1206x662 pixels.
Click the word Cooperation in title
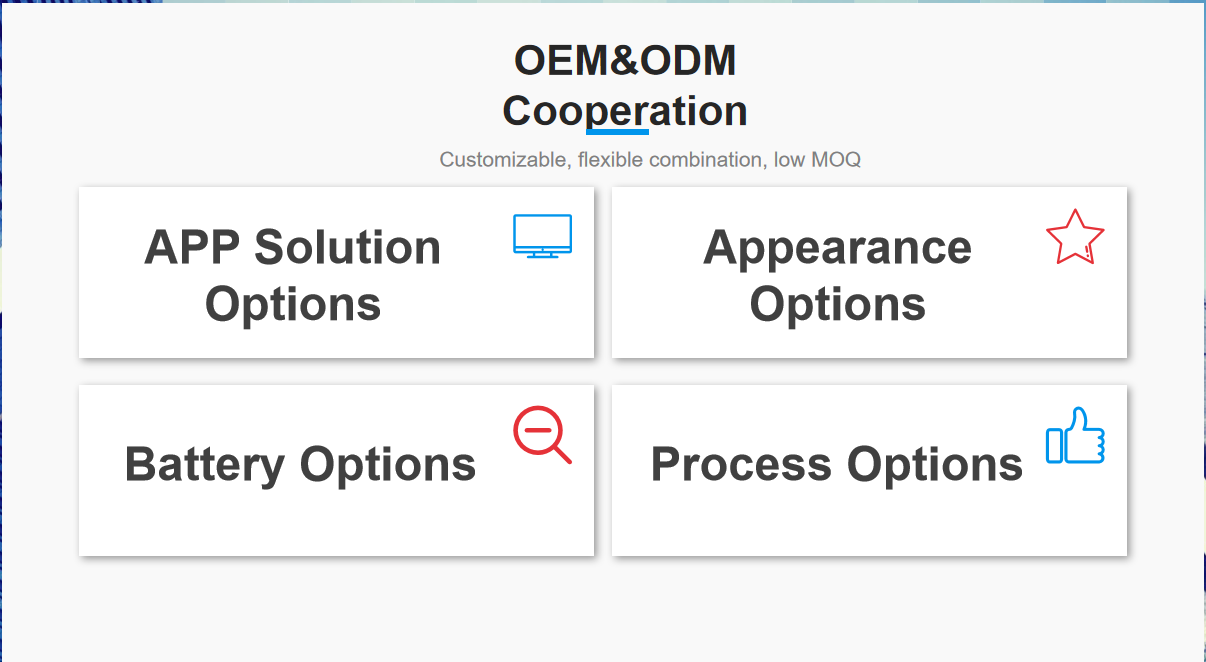coord(625,110)
